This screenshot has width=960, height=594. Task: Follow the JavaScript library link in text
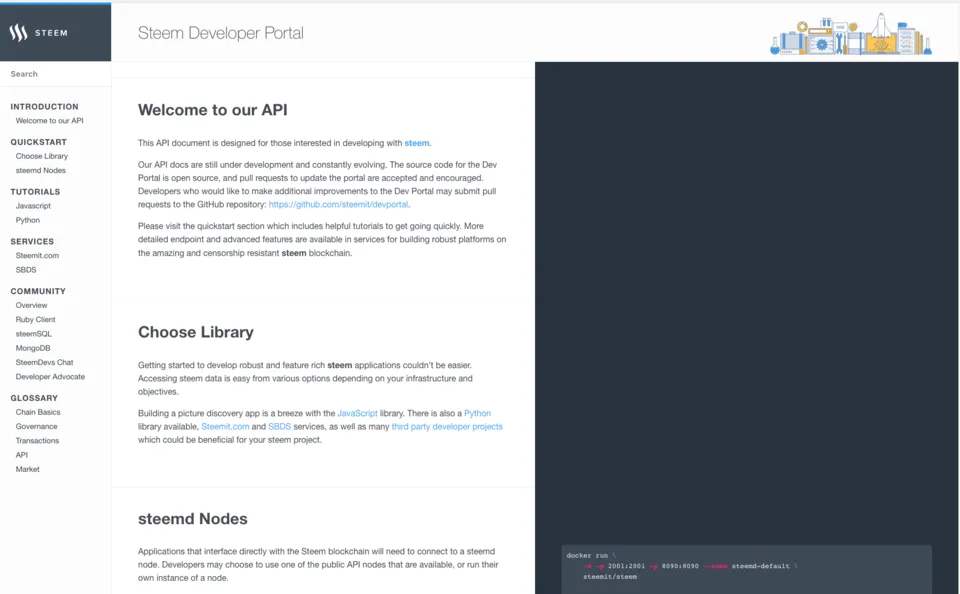pos(358,413)
